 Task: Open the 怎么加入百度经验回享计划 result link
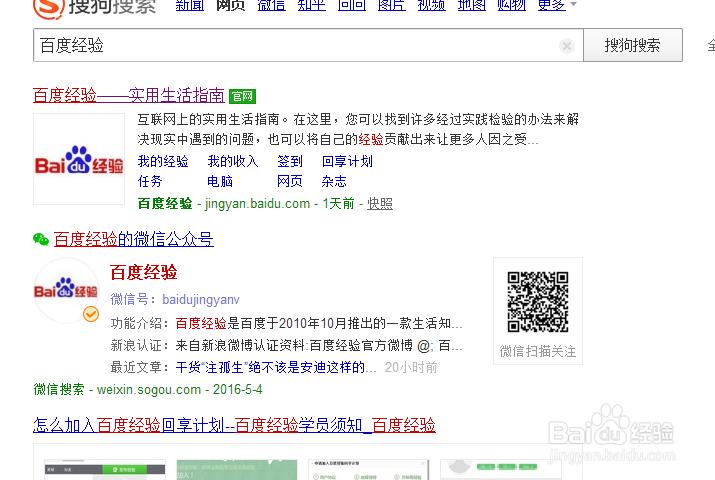pos(234,425)
